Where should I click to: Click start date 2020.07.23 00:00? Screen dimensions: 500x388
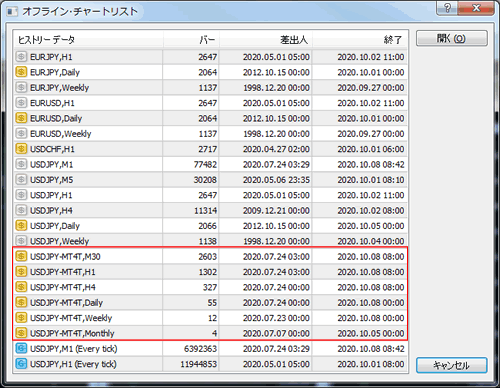276,318
